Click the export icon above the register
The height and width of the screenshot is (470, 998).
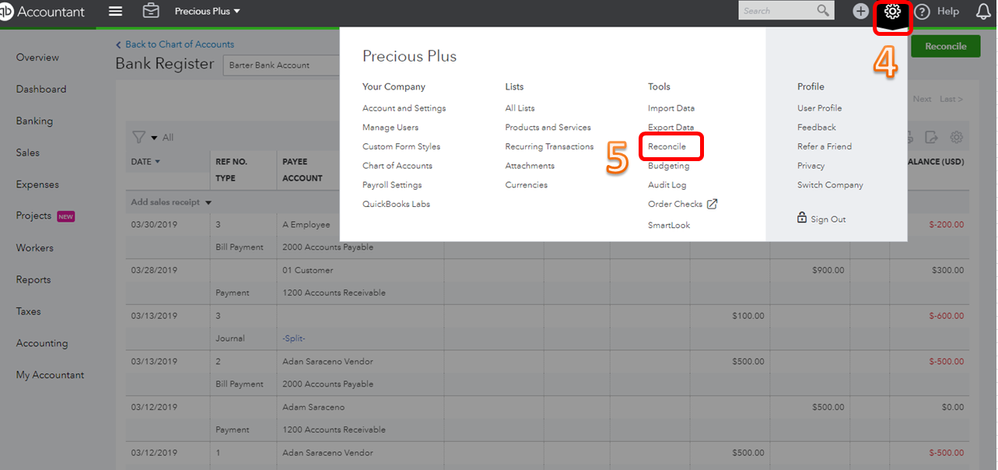coord(932,137)
